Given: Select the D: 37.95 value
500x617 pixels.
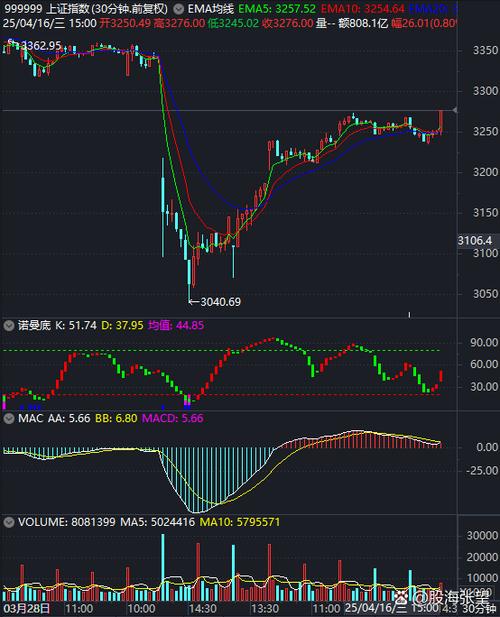Looking at the screenshot, I should pyautogui.click(x=122, y=325).
